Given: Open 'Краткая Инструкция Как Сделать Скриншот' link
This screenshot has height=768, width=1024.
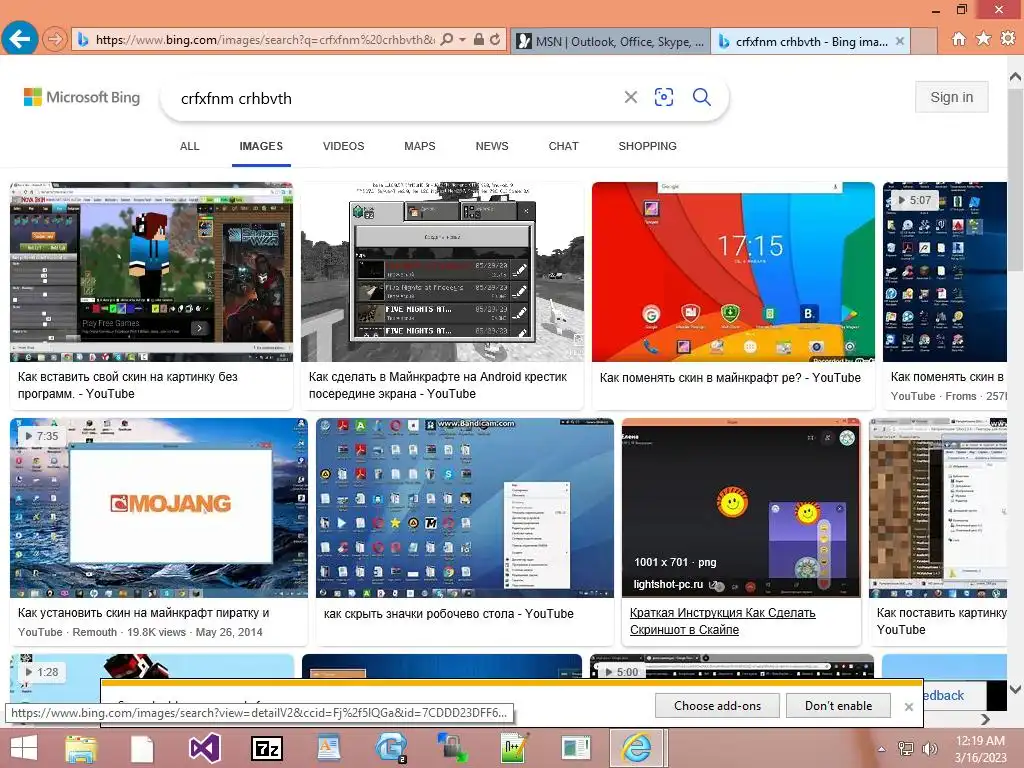Looking at the screenshot, I should point(722,621).
